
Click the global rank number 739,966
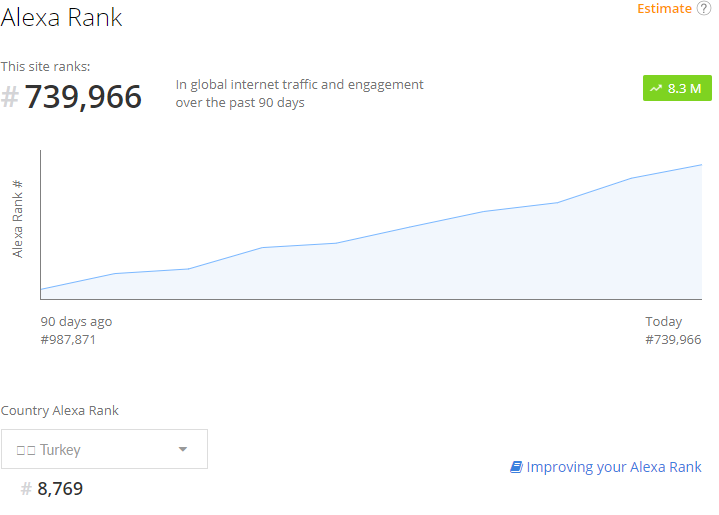coord(84,98)
